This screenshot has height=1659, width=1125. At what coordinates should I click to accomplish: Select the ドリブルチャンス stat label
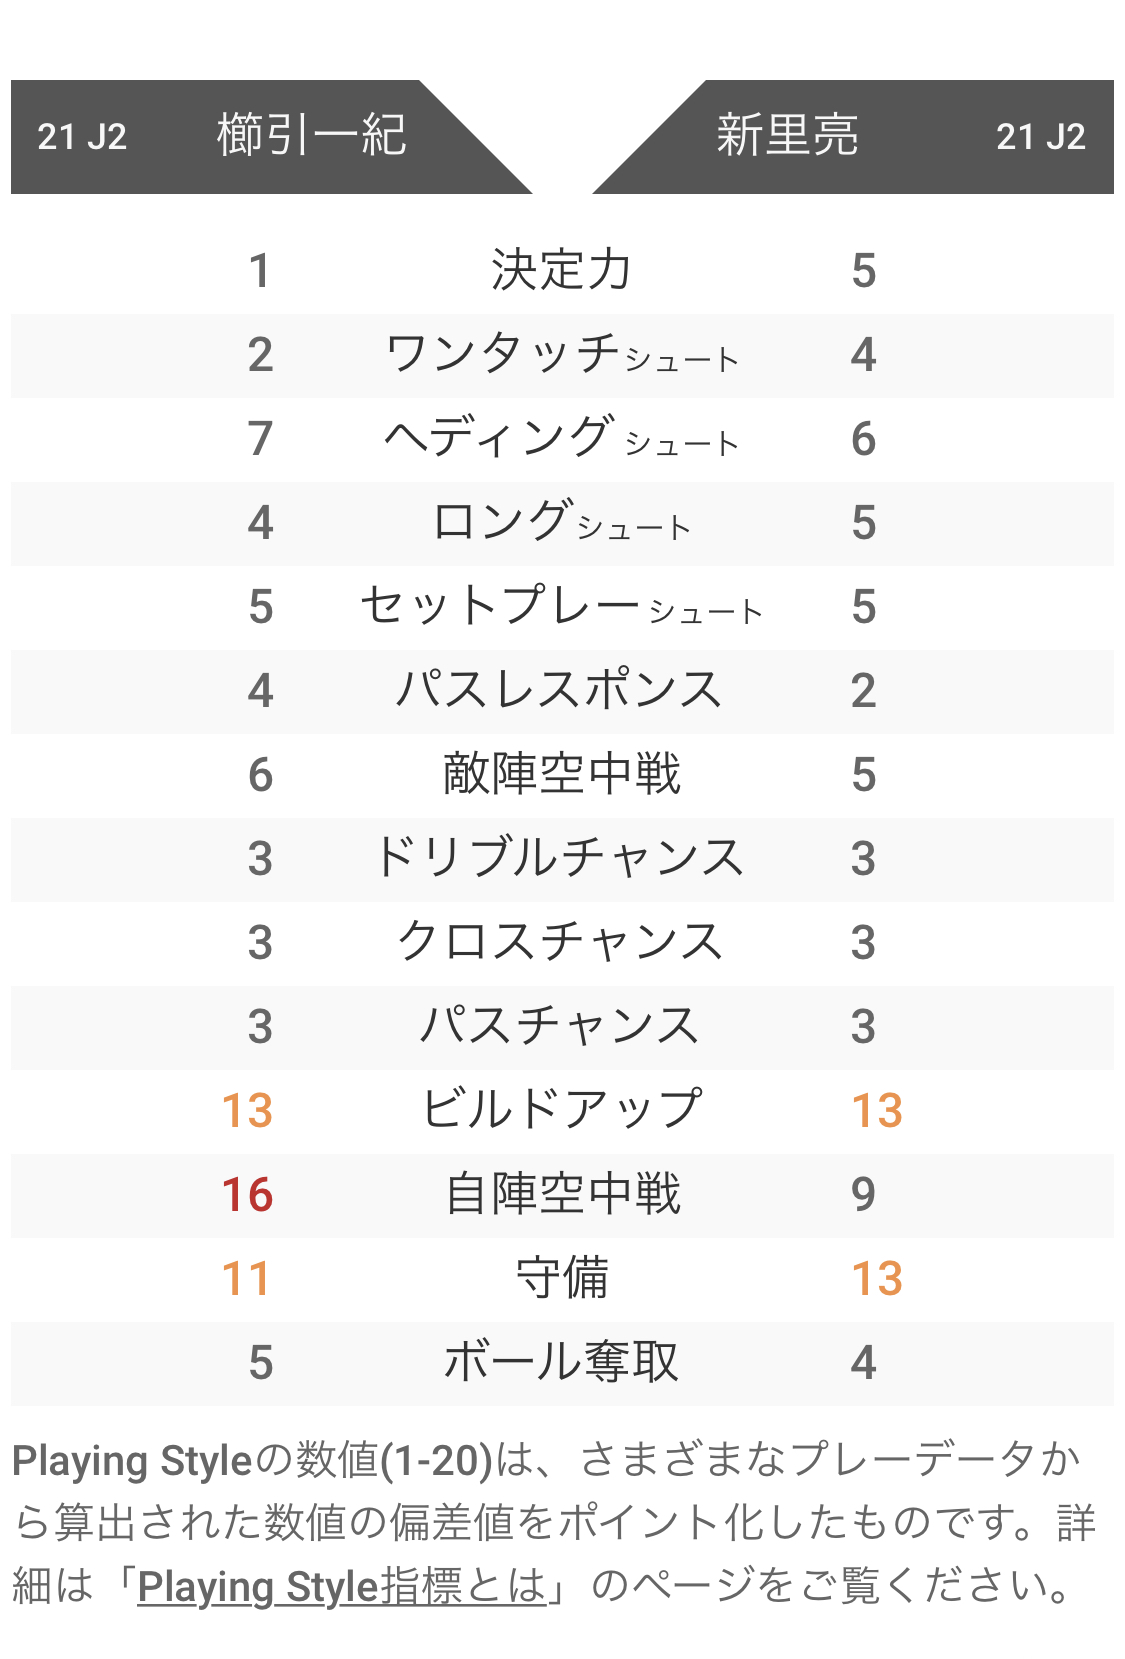[x=561, y=859]
